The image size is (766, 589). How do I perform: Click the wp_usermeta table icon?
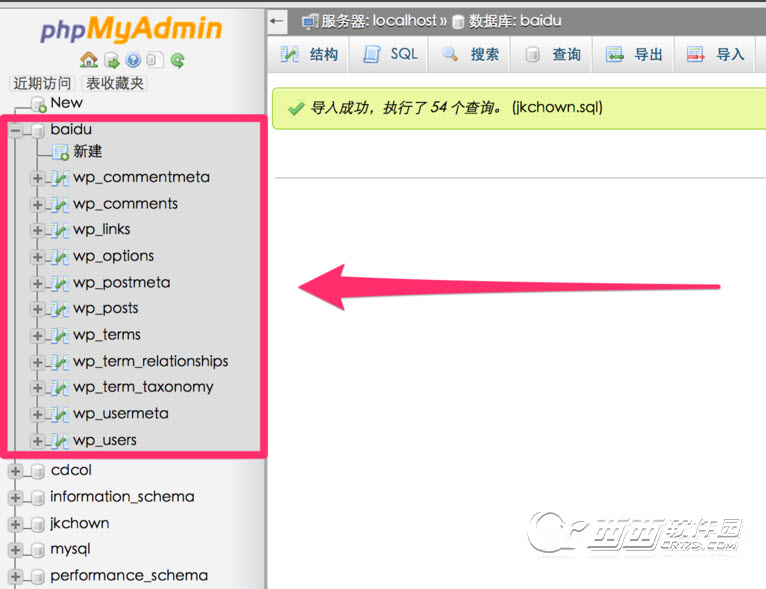coord(59,414)
